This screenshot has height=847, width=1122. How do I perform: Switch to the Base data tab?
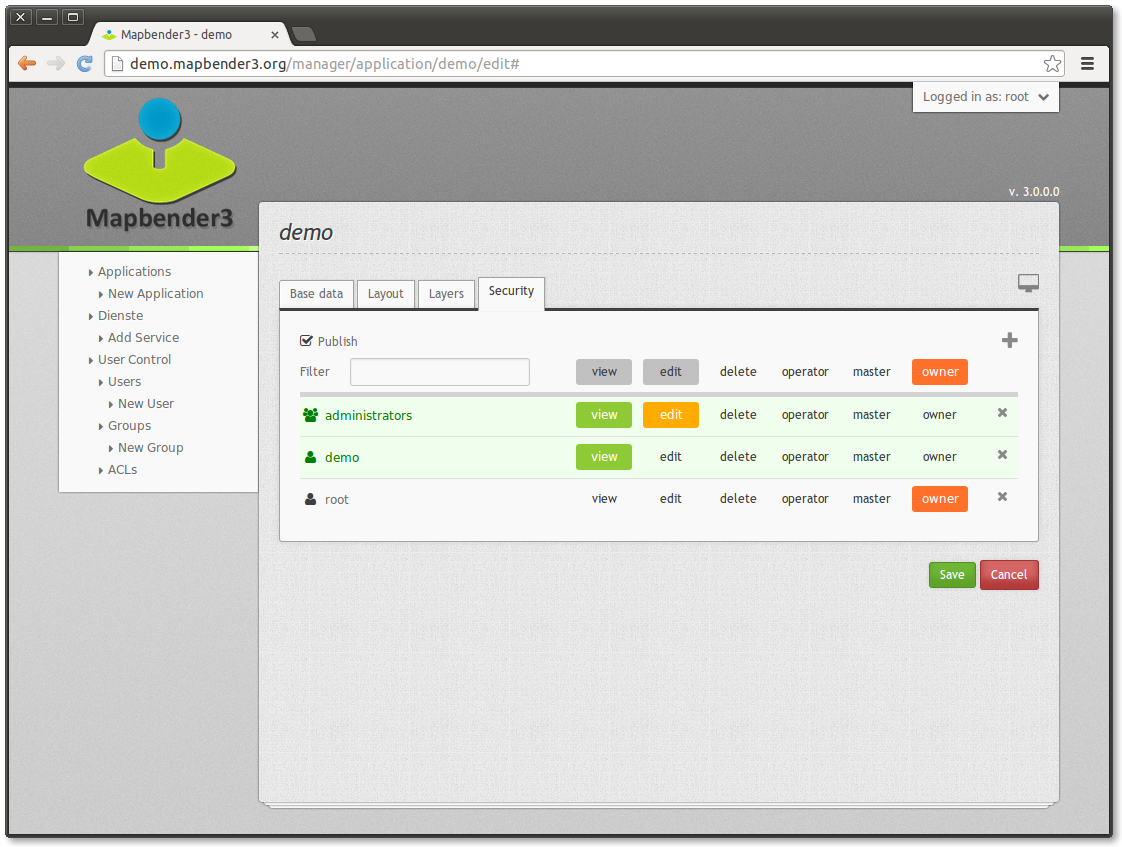316,294
